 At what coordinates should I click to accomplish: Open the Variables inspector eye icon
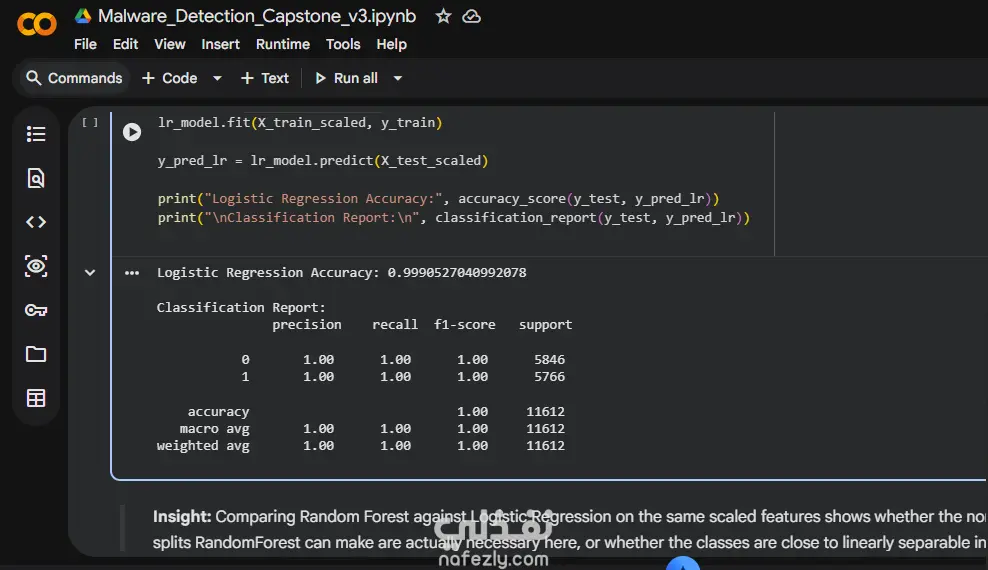coord(36,266)
